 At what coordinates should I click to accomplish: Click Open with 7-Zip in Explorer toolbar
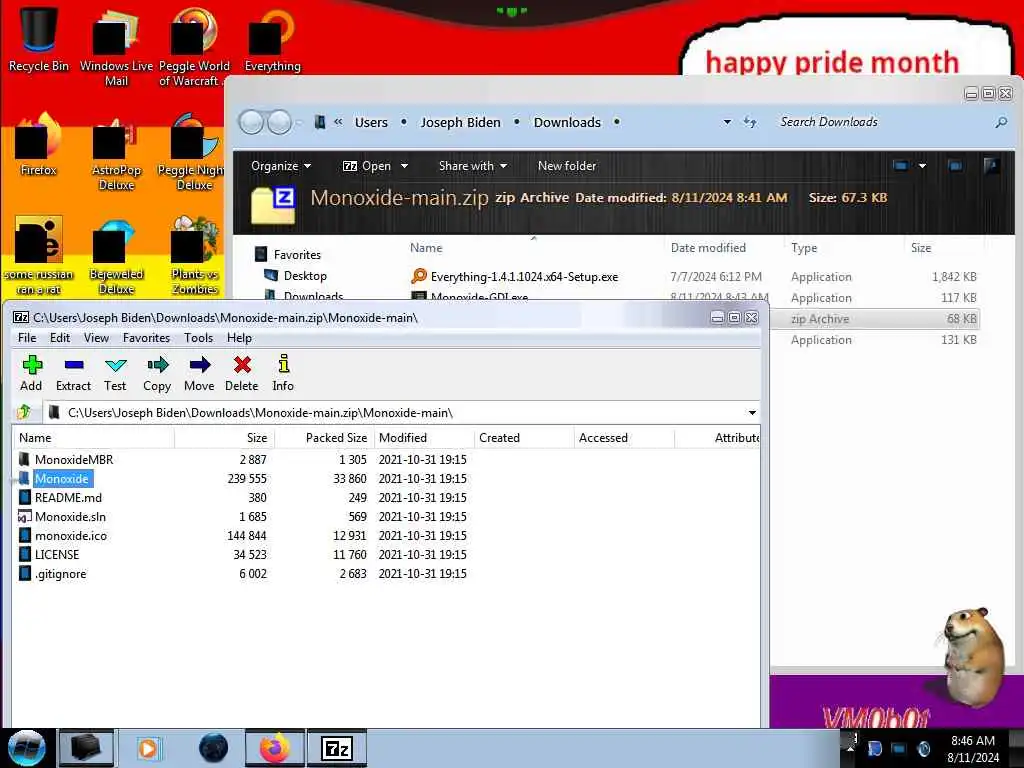tap(367, 166)
